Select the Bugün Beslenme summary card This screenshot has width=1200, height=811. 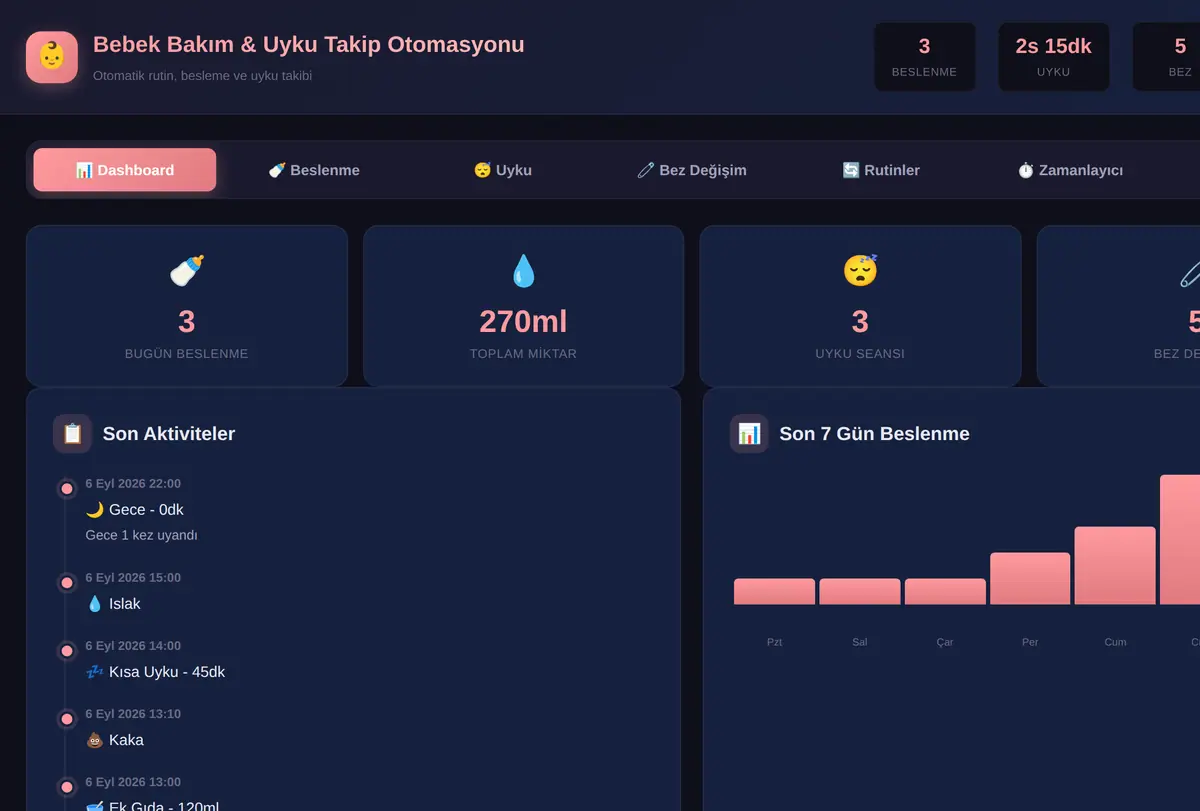coord(187,306)
